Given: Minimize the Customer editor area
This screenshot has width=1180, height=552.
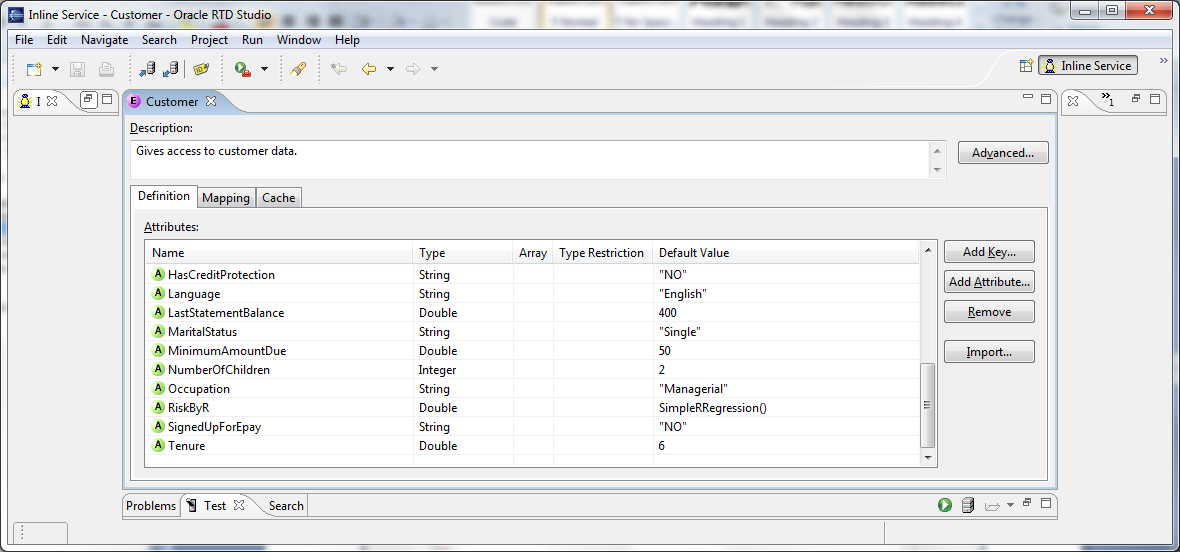Looking at the screenshot, I should [x=1028, y=97].
